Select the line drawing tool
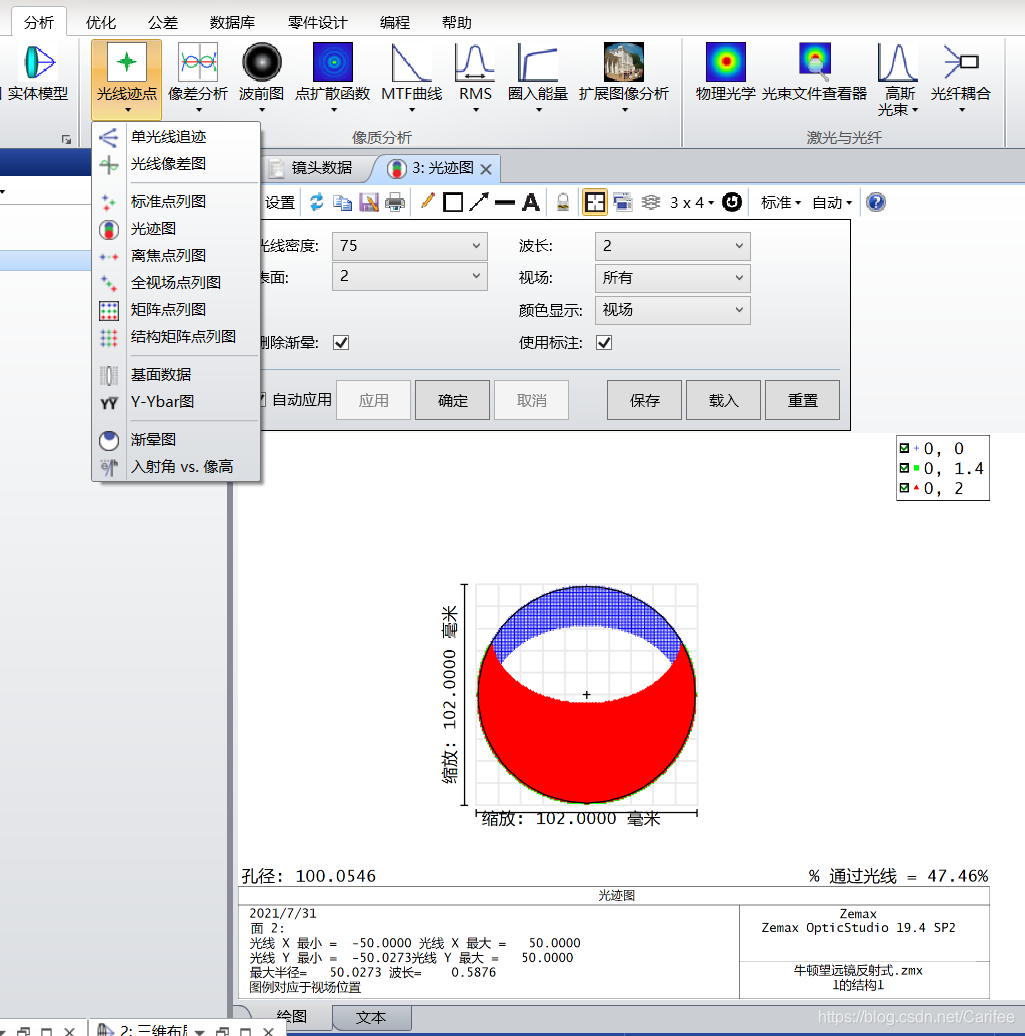This screenshot has width=1025, height=1036. click(x=505, y=202)
